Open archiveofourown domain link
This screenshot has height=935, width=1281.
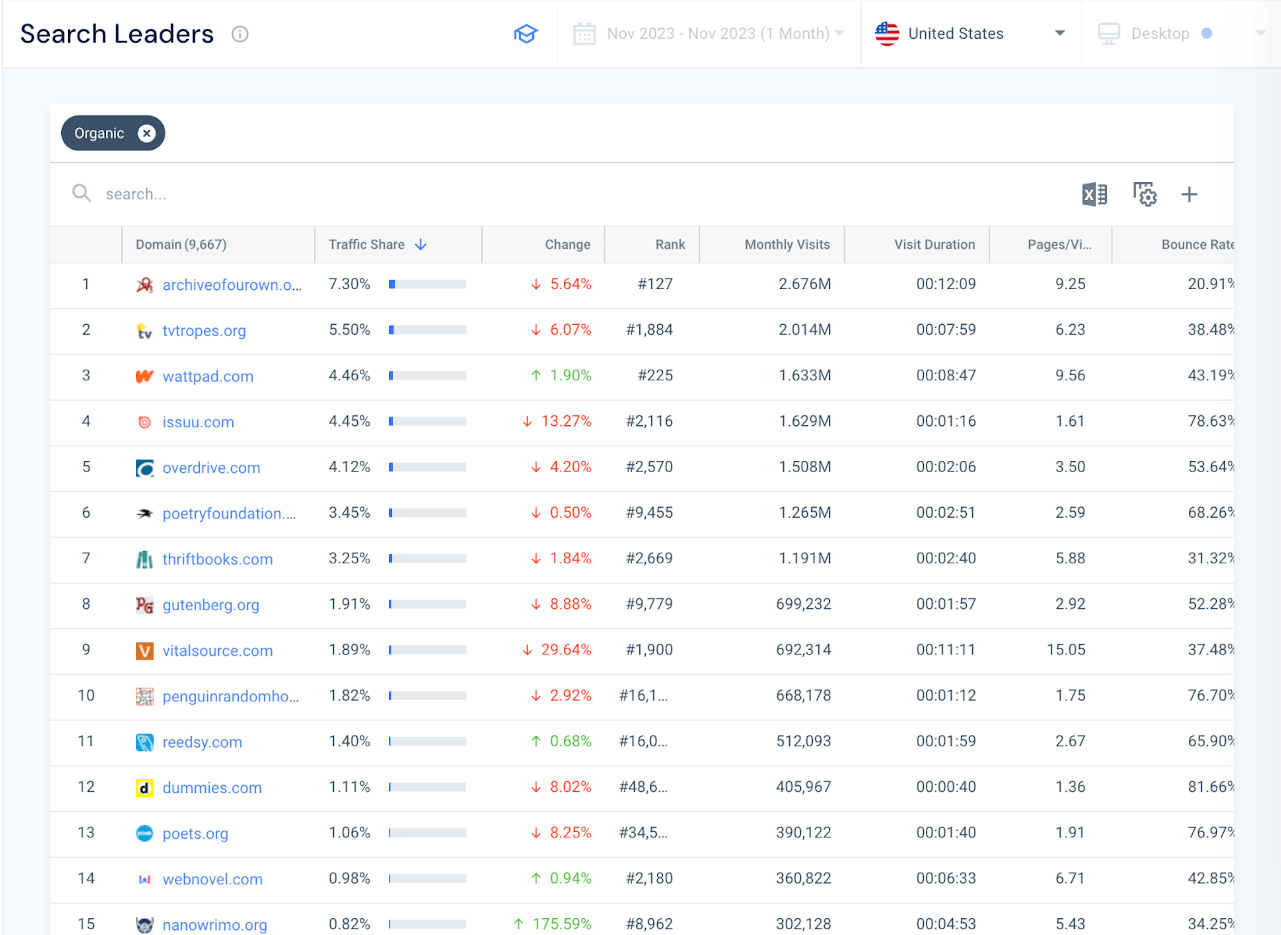coord(232,285)
